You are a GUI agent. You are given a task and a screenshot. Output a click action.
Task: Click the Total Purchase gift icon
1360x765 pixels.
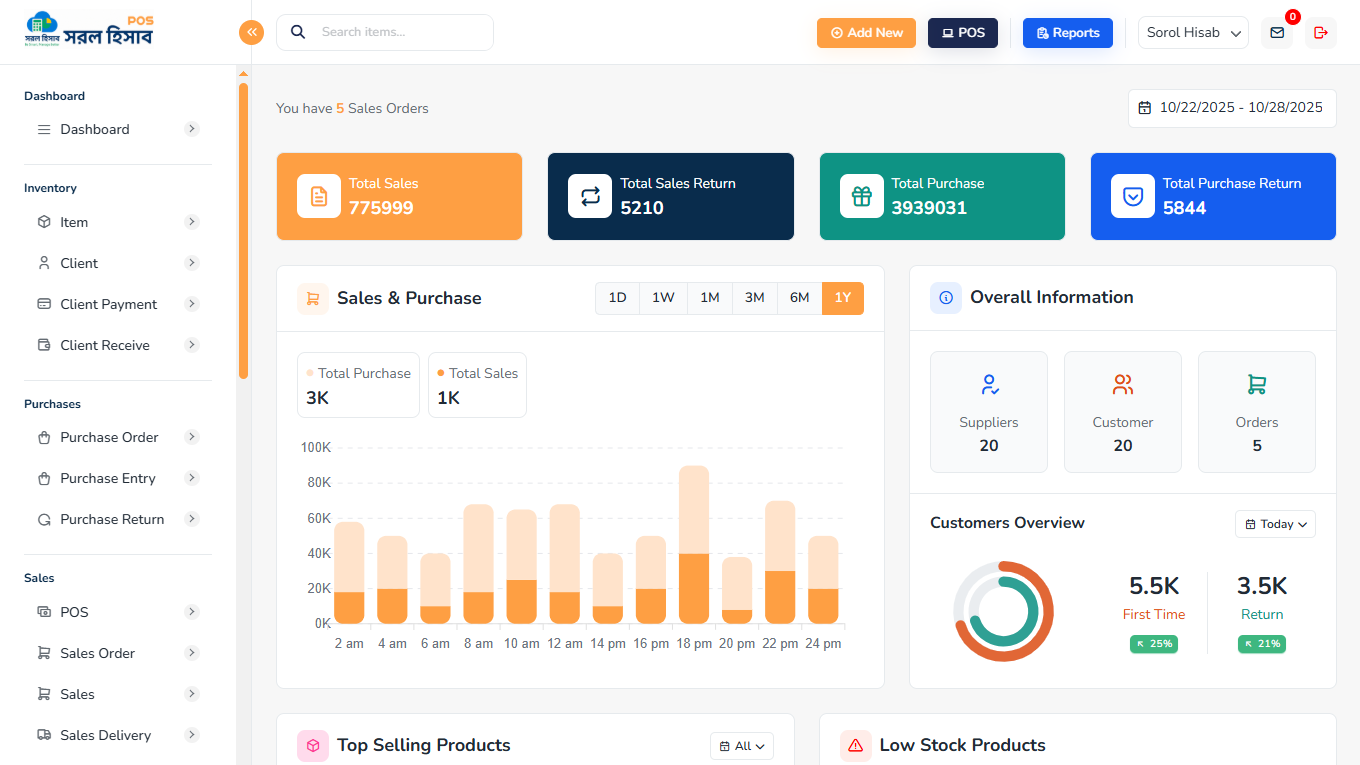click(x=861, y=196)
